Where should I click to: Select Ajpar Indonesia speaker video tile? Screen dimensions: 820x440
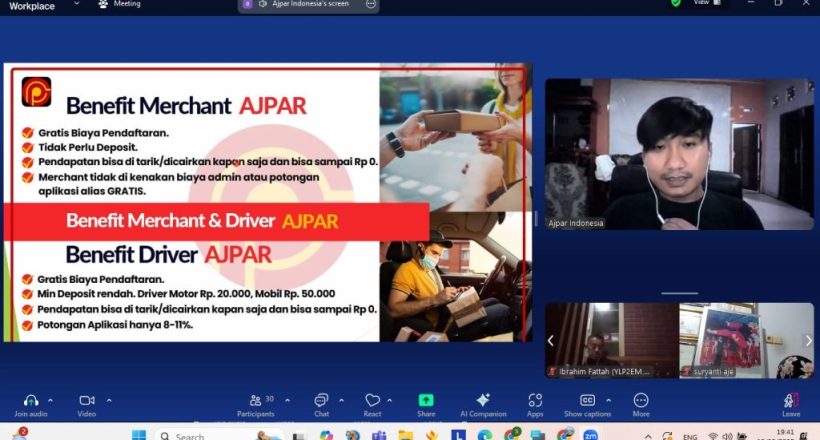[x=679, y=154]
